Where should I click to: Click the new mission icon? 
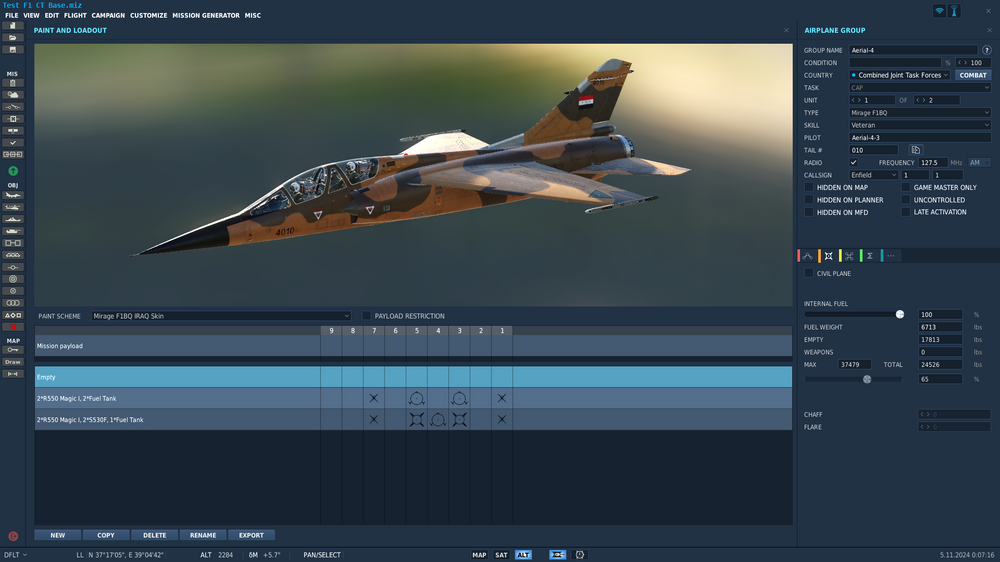pos(13,26)
